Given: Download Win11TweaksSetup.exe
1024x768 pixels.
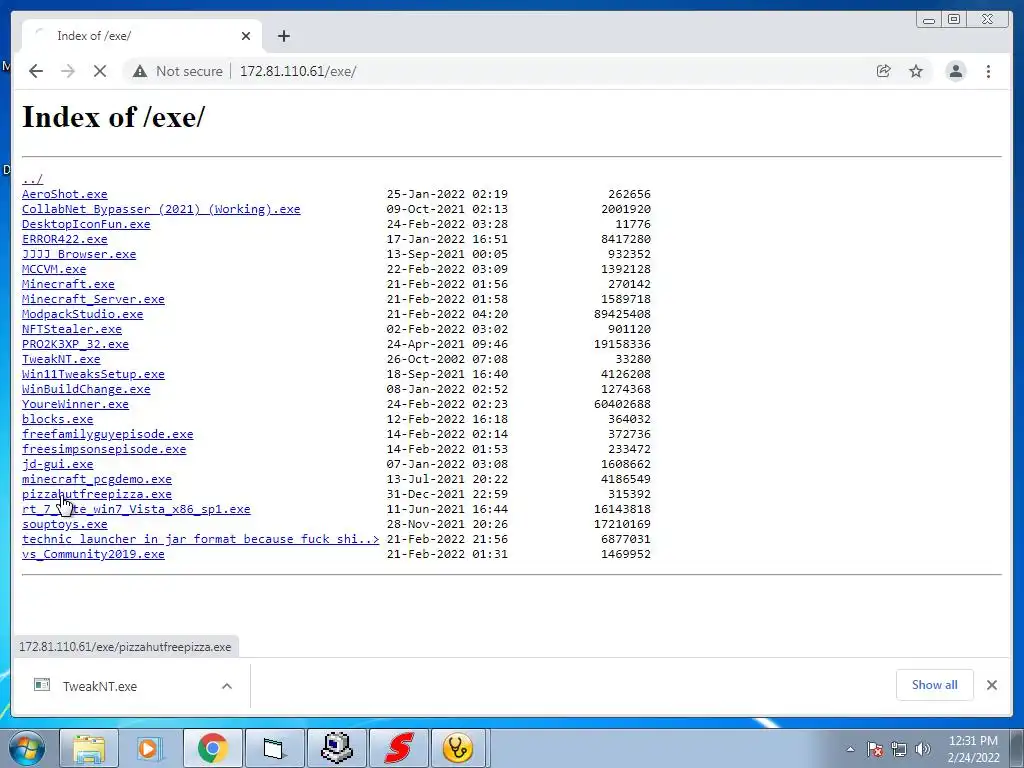Looking at the screenshot, I should click(x=93, y=374).
